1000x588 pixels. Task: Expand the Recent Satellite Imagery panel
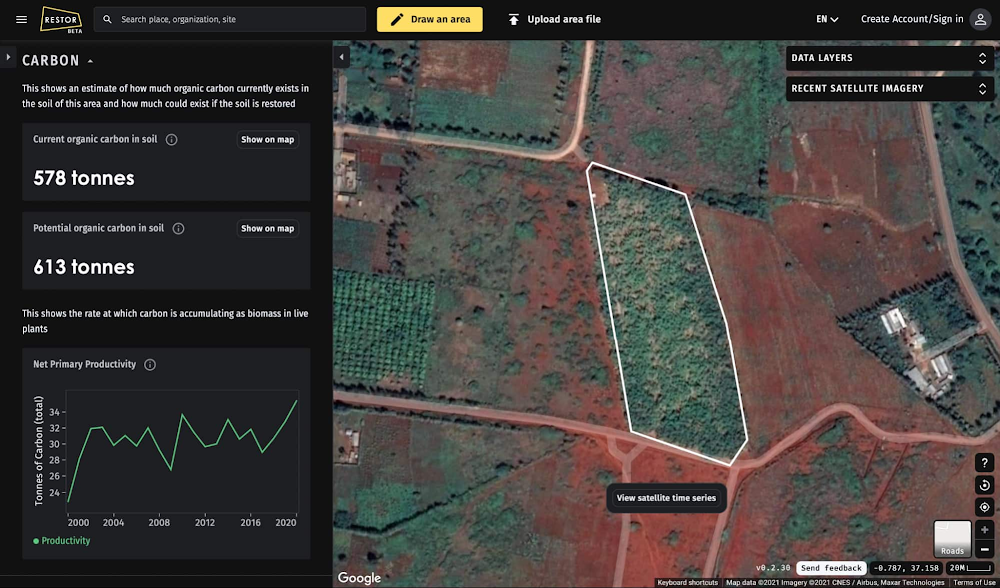tap(888, 89)
